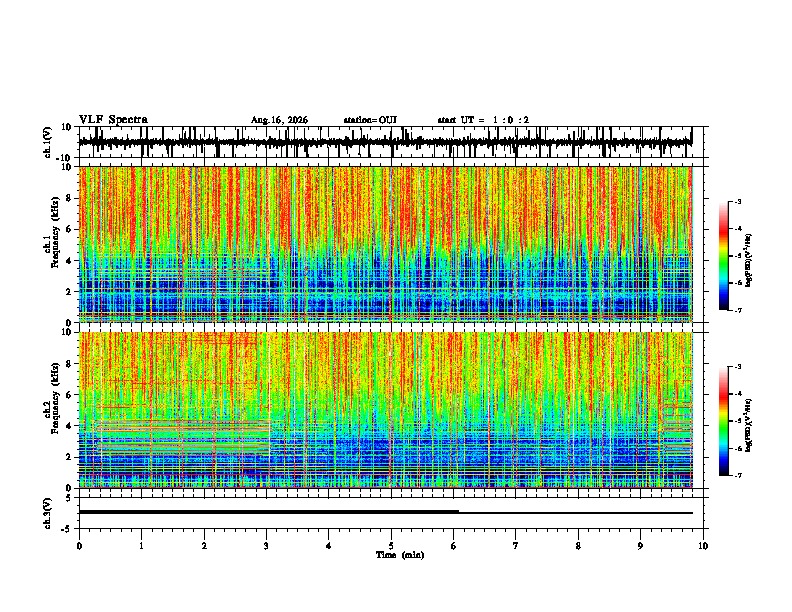Select the date text "Aug.16, 2026"
The width and height of the screenshot is (792, 612).
(x=279, y=120)
